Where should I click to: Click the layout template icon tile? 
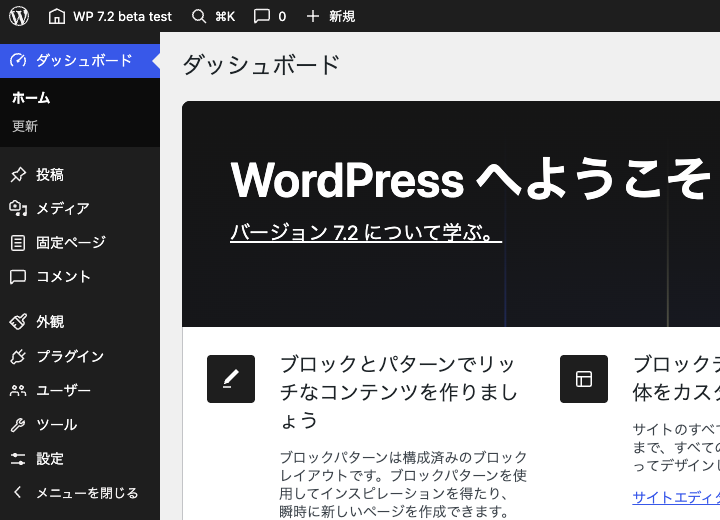pyautogui.click(x=584, y=379)
